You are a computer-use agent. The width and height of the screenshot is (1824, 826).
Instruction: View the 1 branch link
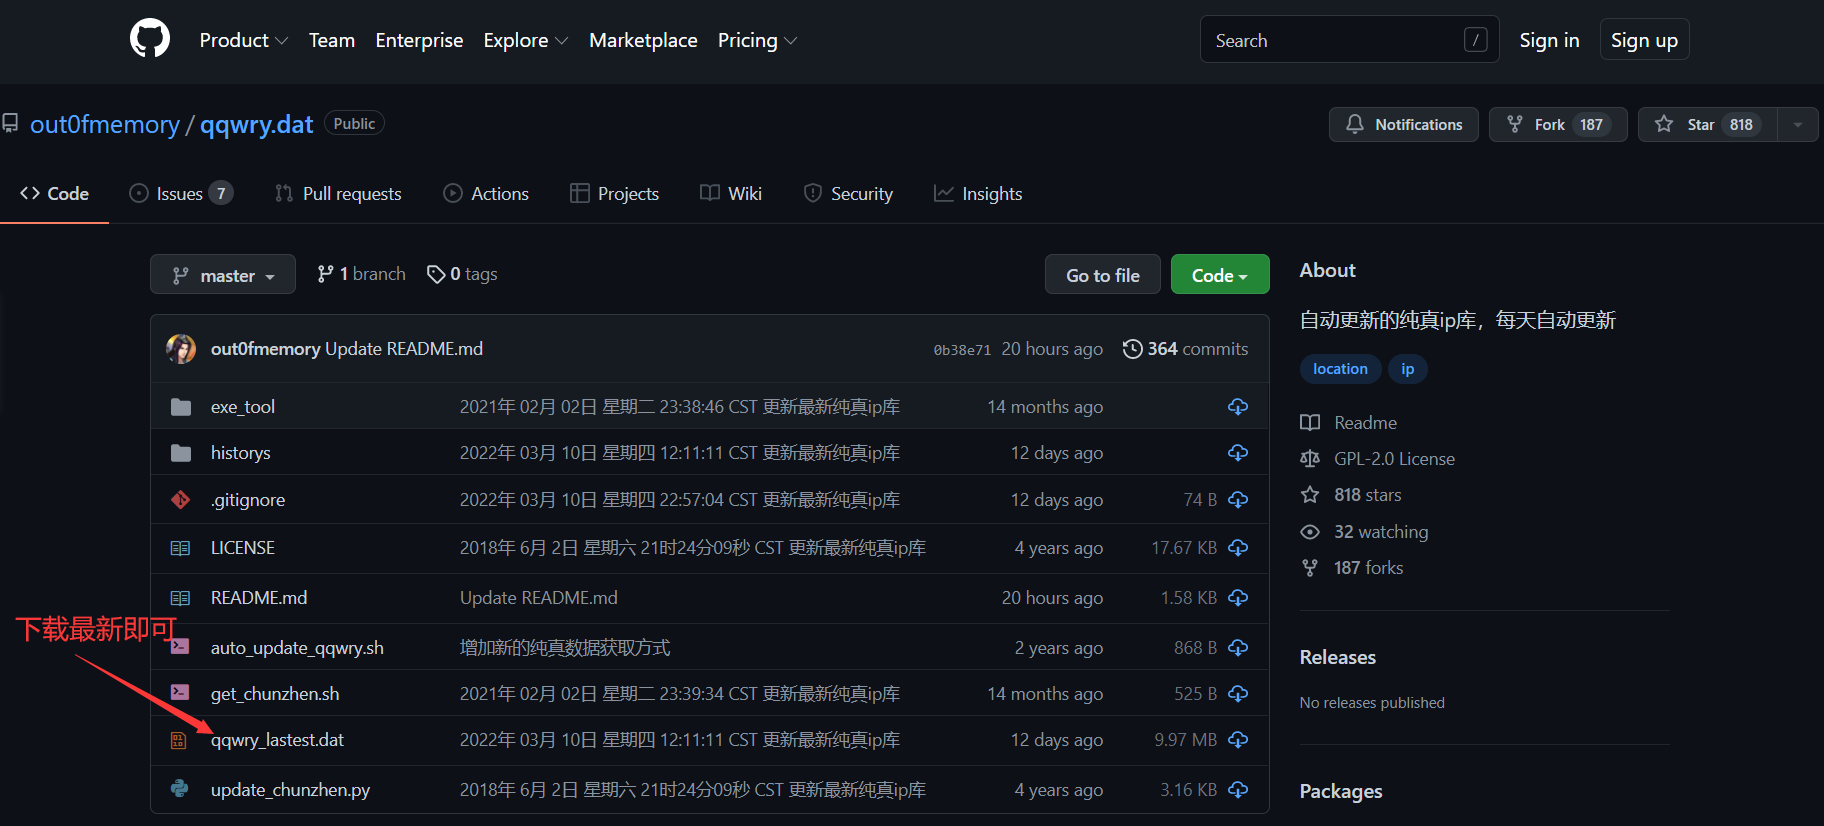pyautogui.click(x=362, y=274)
